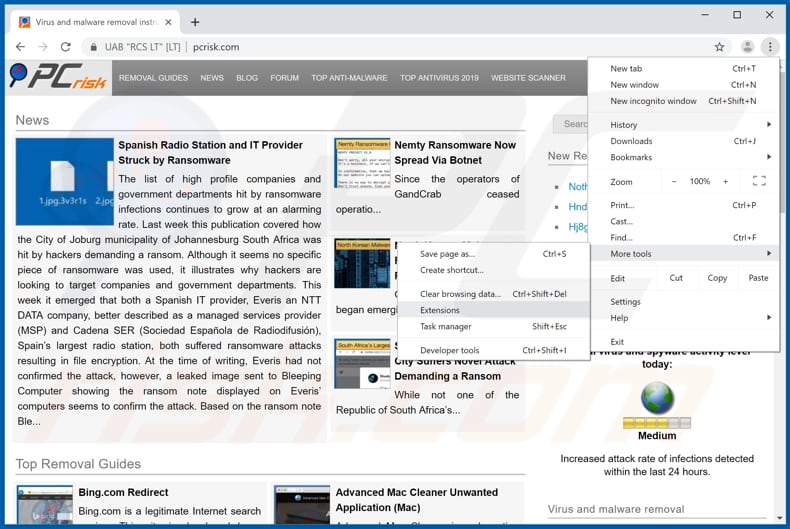Click the Nemty Ransomware article thumbnail
The height and width of the screenshot is (529, 790).
click(x=362, y=163)
